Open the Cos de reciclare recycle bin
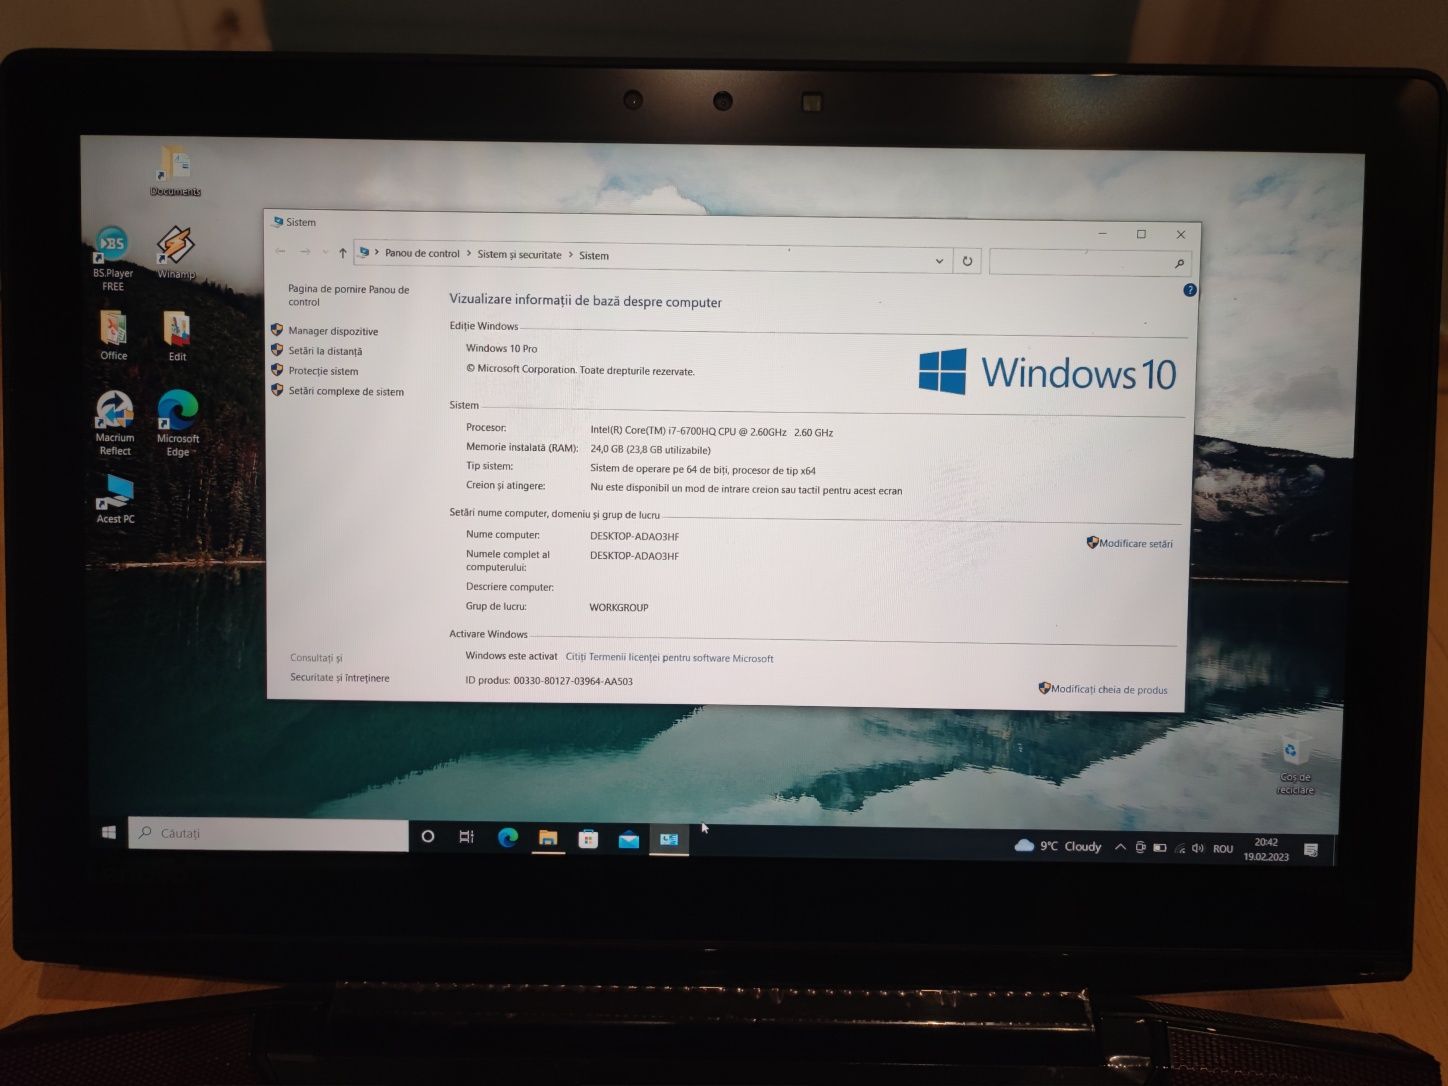Viewport: 1448px width, 1086px height. click(1295, 765)
